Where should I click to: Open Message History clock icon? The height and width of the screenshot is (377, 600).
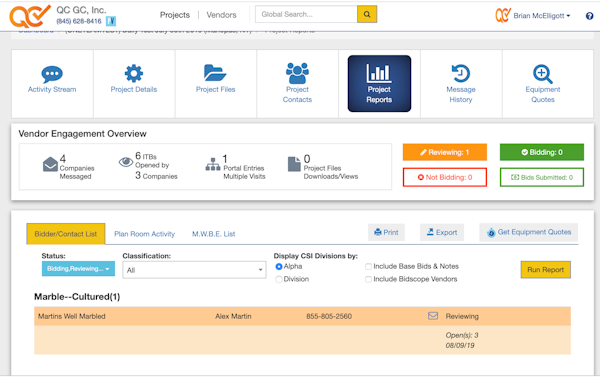pyautogui.click(x=461, y=73)
